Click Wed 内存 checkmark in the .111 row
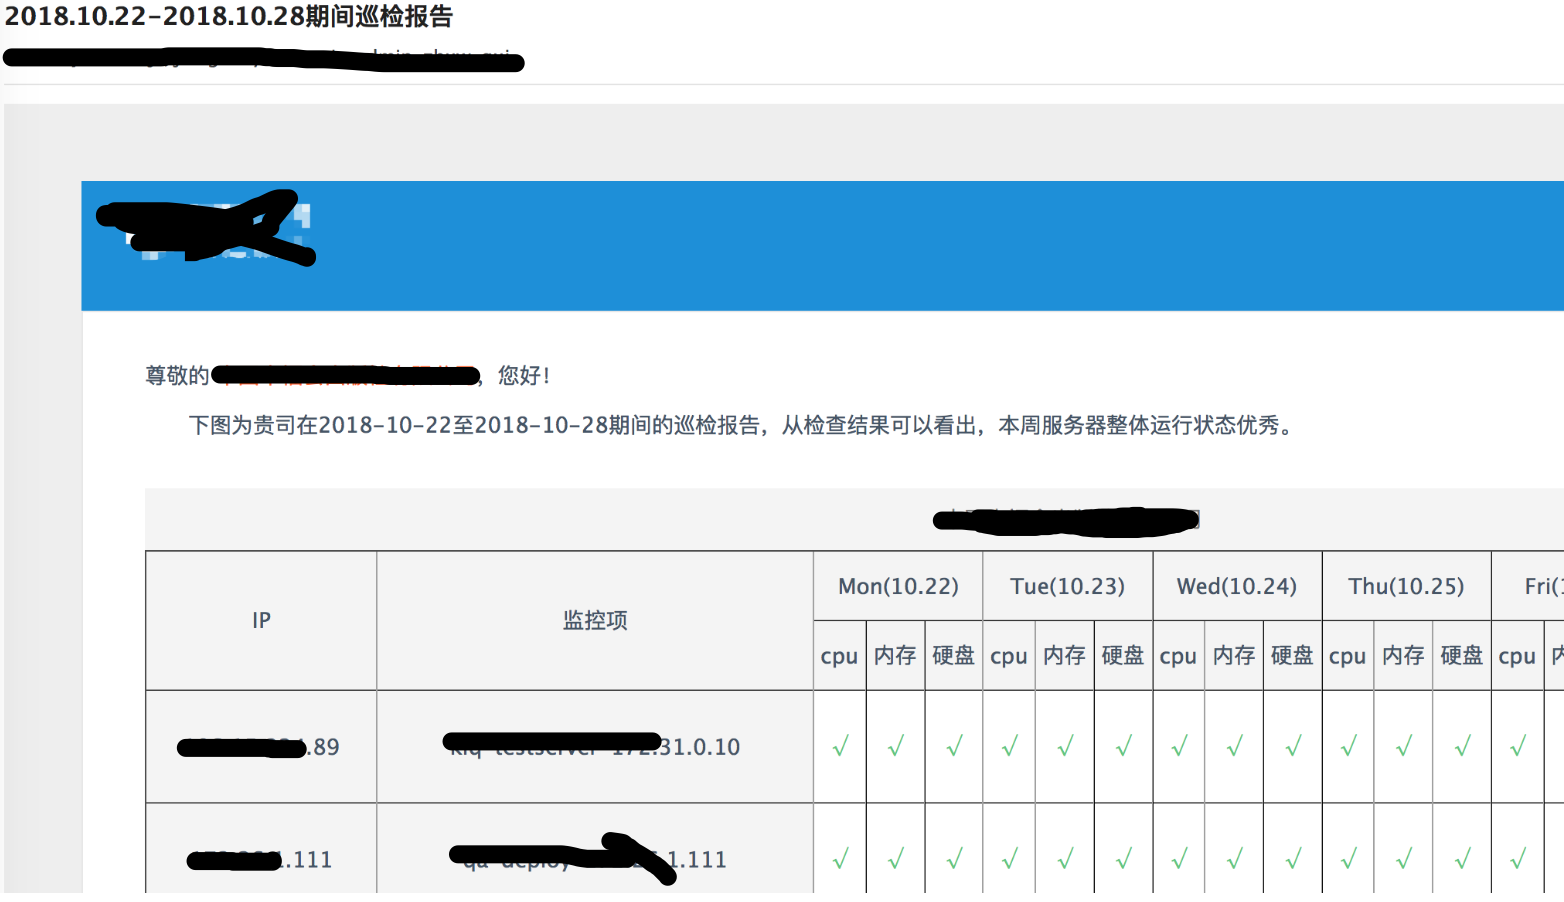 pos(1235,858)
